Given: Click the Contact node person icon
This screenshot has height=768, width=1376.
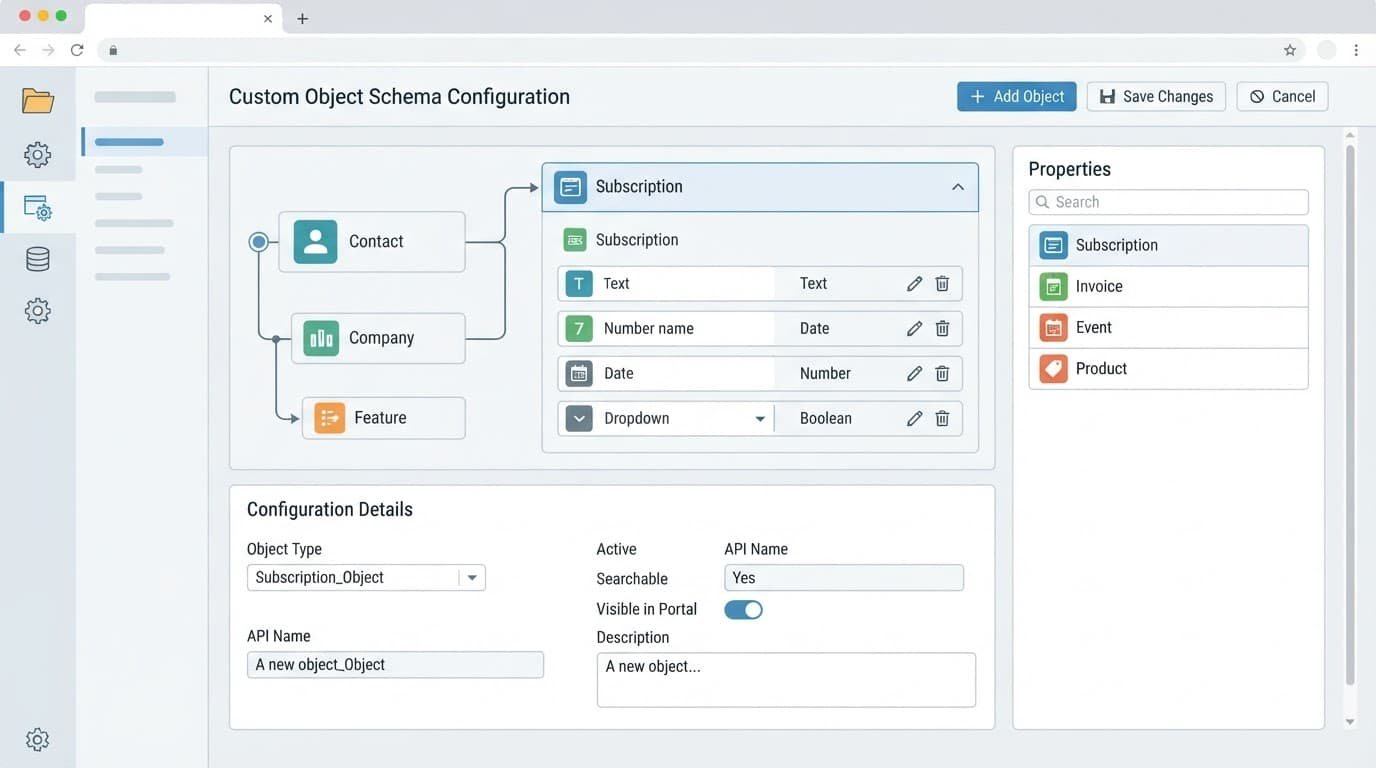Looking at the screenshot, I should (x=315, y=241).
